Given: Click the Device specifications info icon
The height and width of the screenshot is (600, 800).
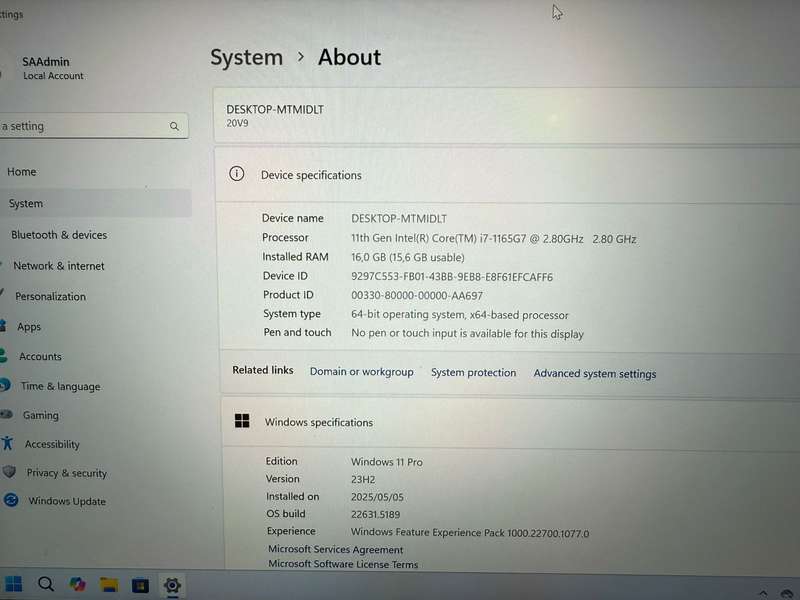Looking at the screenshot, I should point(237,174).
